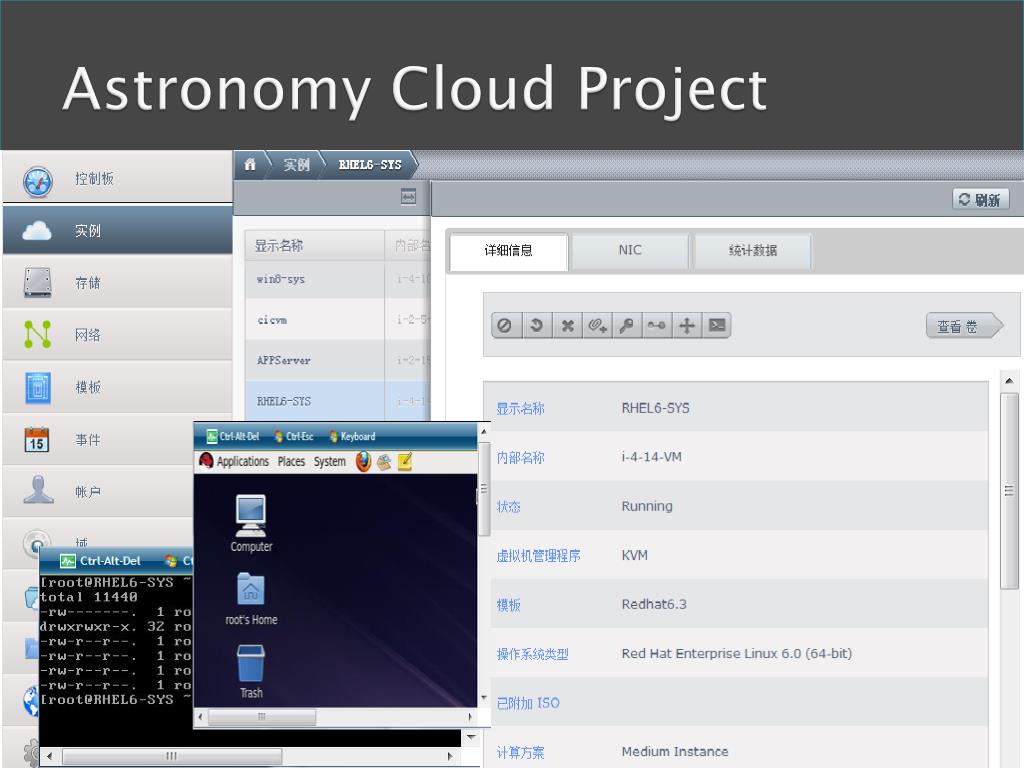
Task: Click the 刷新 refresh button
Action: tap(980, 199)
